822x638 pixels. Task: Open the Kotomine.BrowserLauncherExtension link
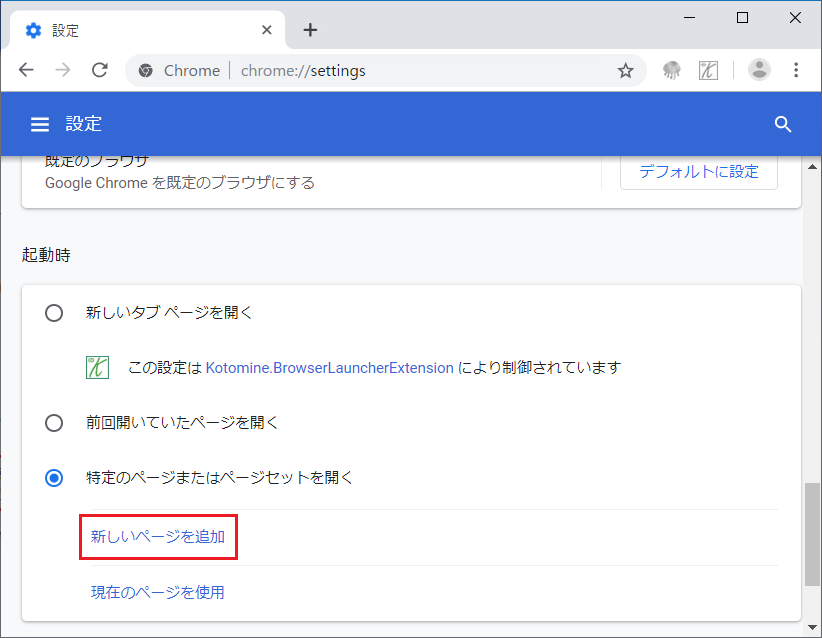pos(329,368)
